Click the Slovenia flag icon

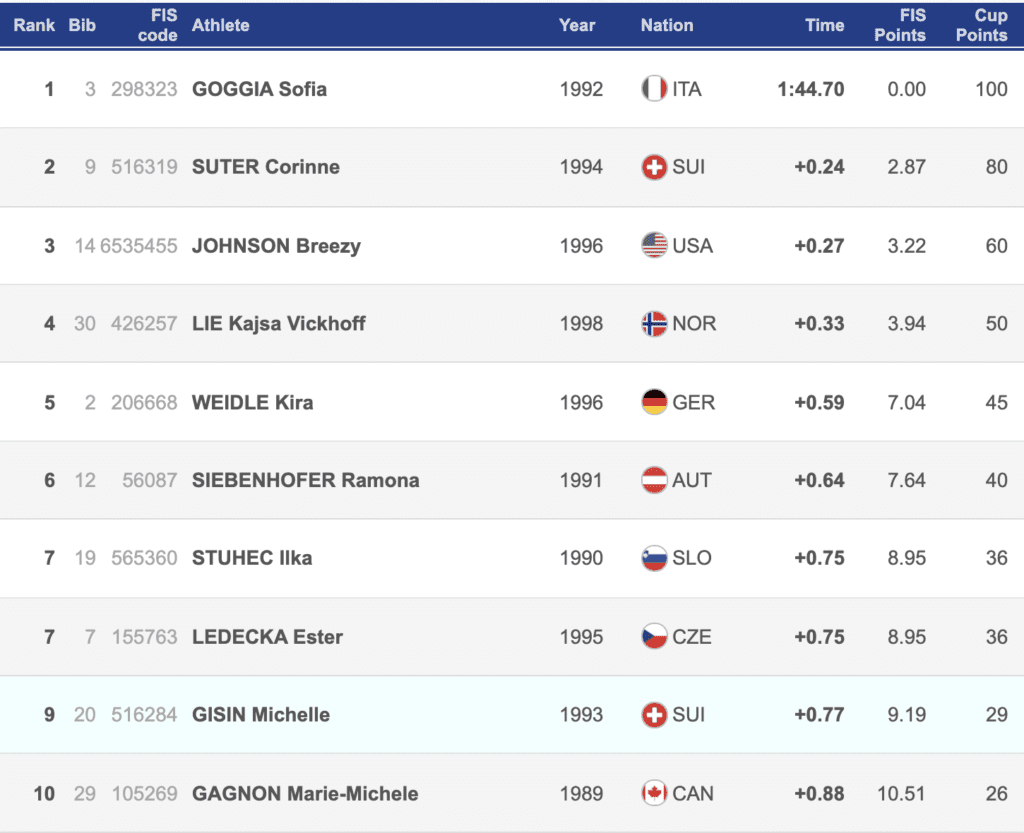click(x=654, y=558)
